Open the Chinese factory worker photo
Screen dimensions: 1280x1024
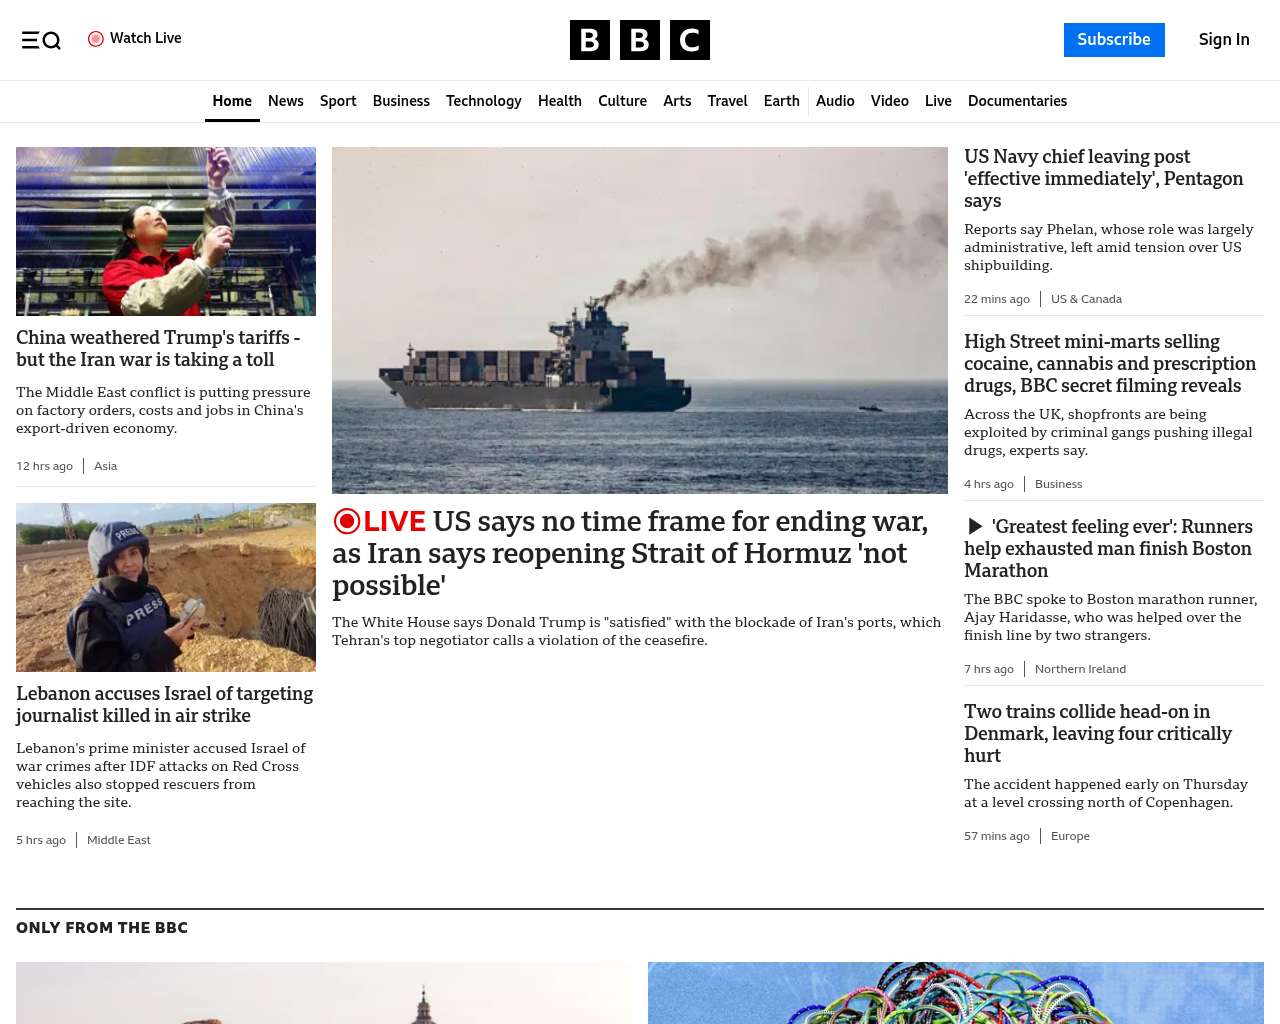point(166,231)
